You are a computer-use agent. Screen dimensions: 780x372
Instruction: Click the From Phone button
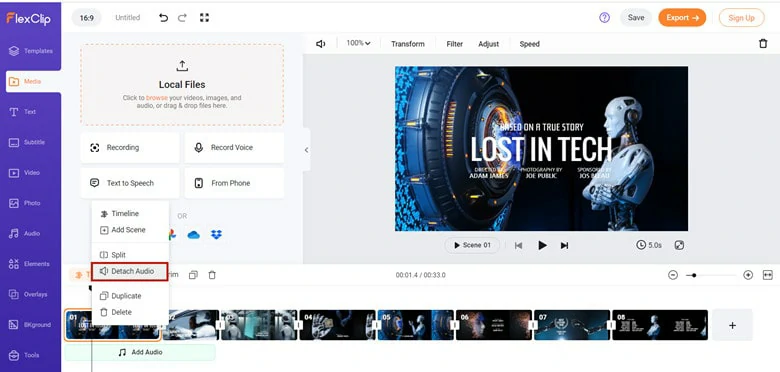tap(234, 183)
